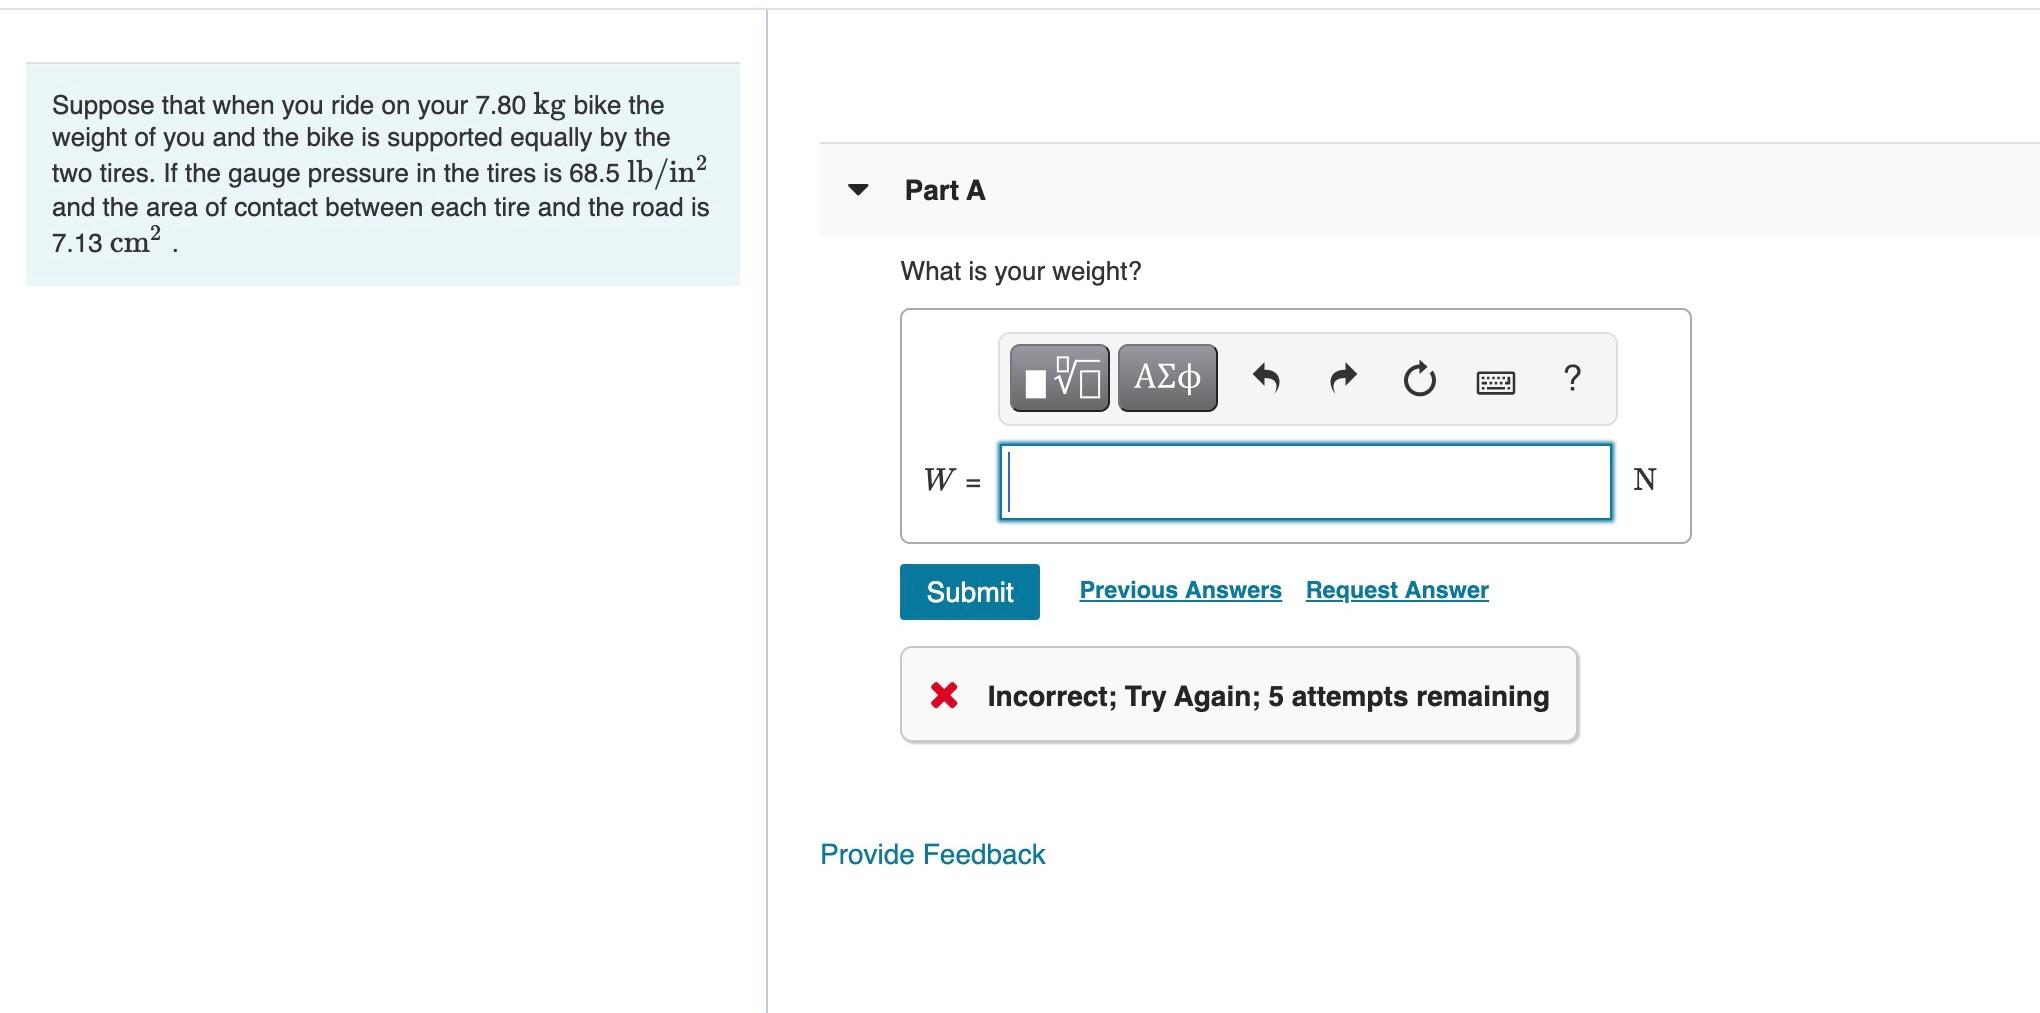
Task: Click the 'W =' variable label
Action: [x=952, y=480]
